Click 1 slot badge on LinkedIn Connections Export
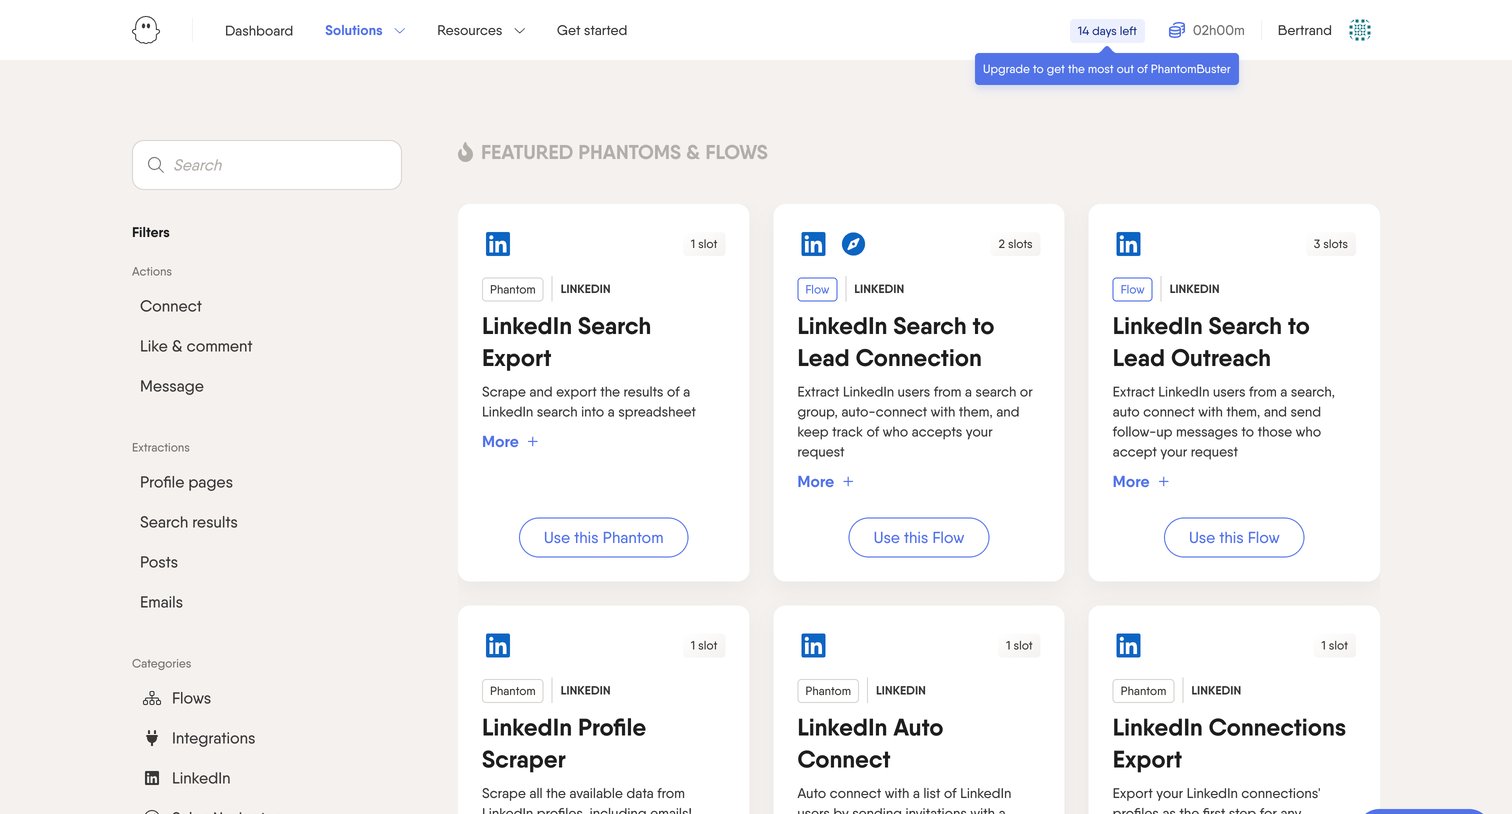 (1334, 646)
